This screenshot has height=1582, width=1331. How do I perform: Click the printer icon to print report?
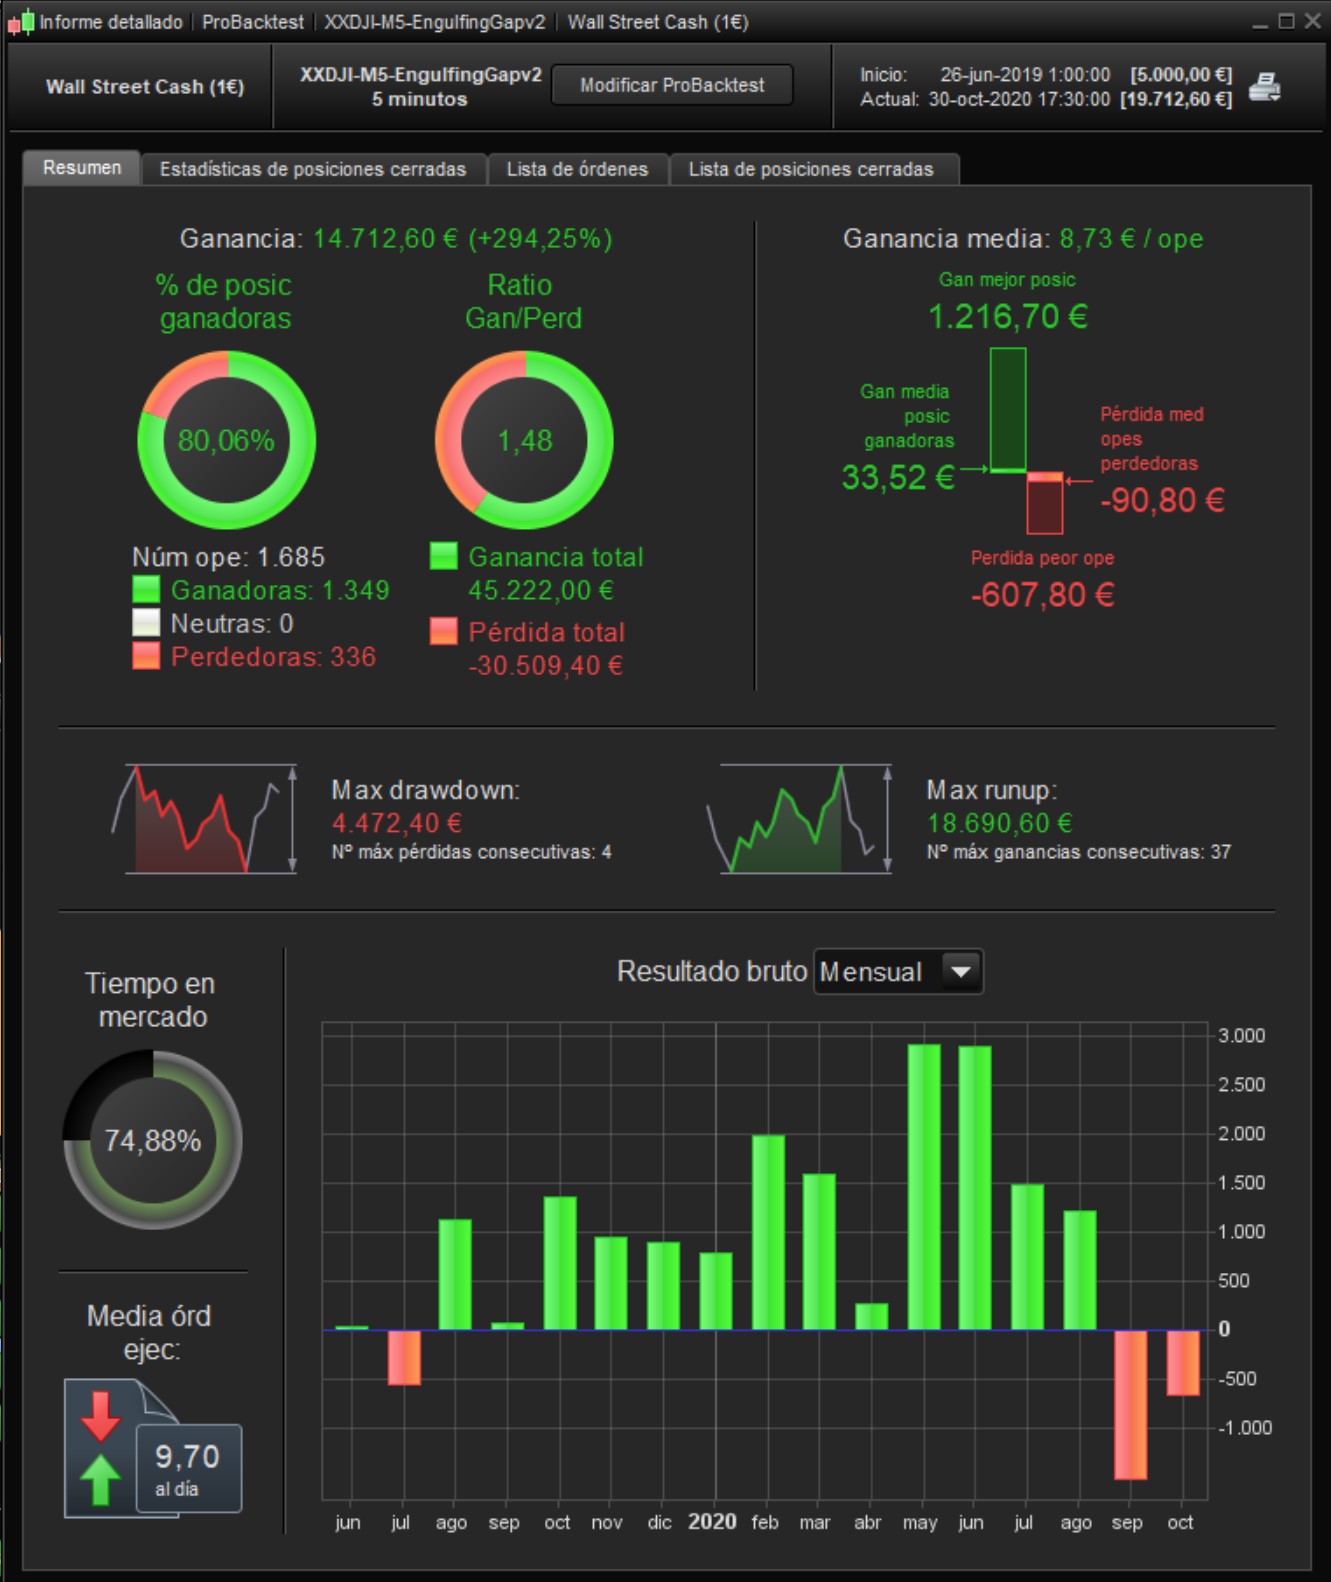[x=1265, y=87]
